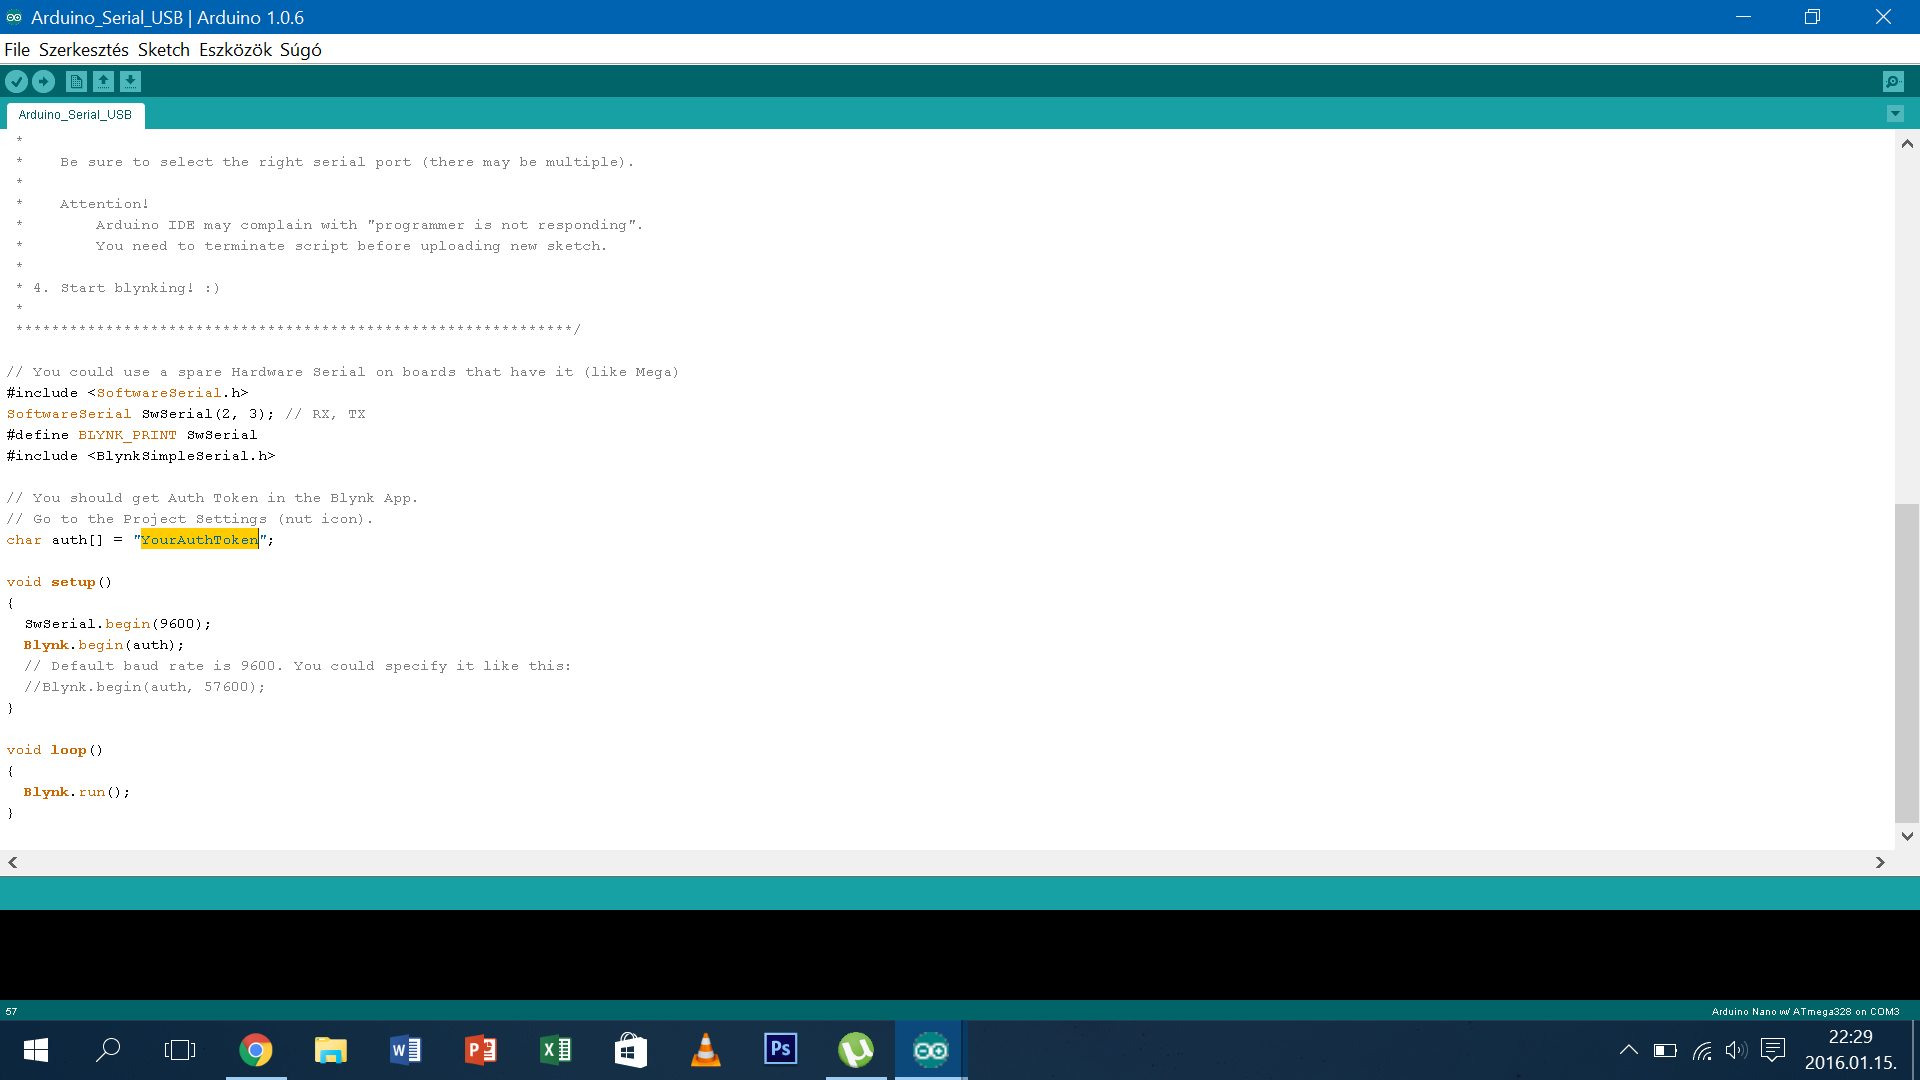Image resolution: width=1920 pixels, height=1080 pixels.
Task: Toggle the network status flyout
Action: point(1700,1050)
